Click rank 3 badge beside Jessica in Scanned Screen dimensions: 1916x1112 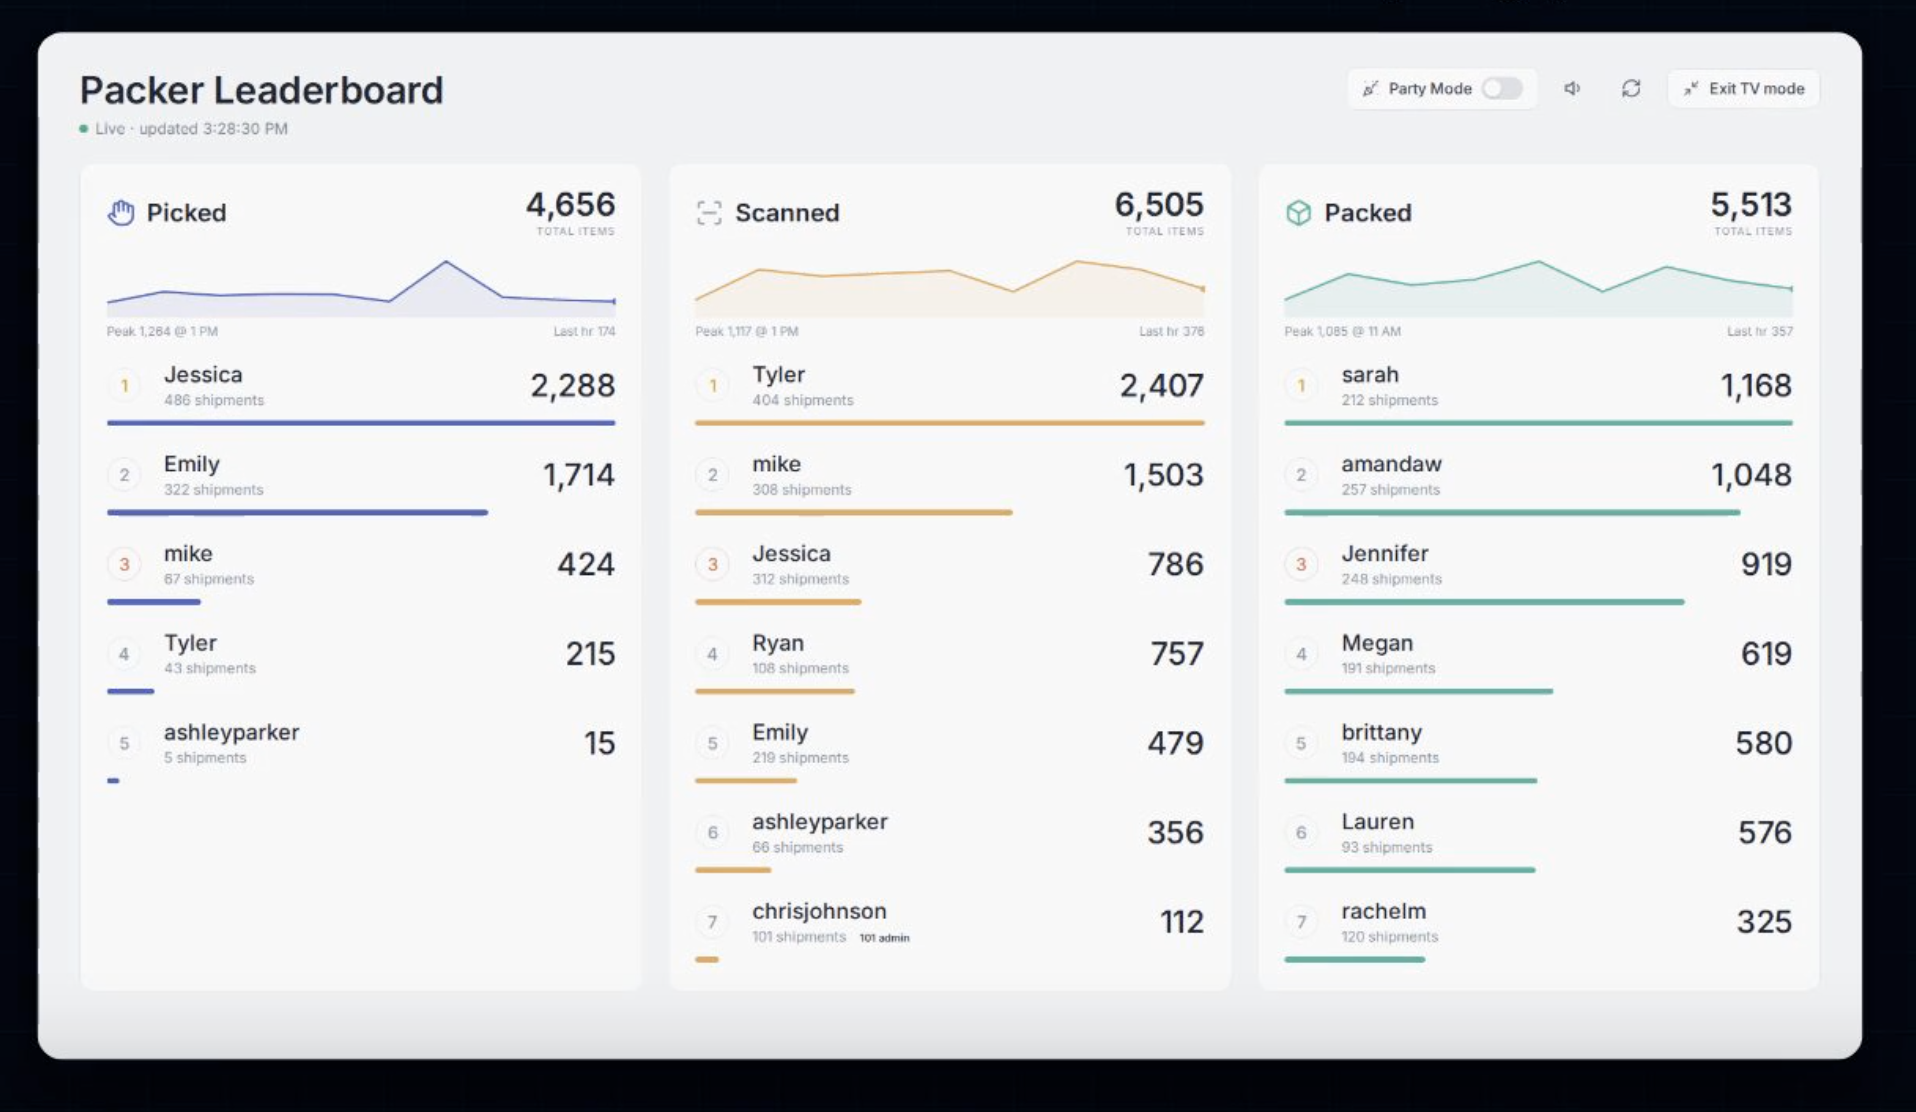click(713, 564)
